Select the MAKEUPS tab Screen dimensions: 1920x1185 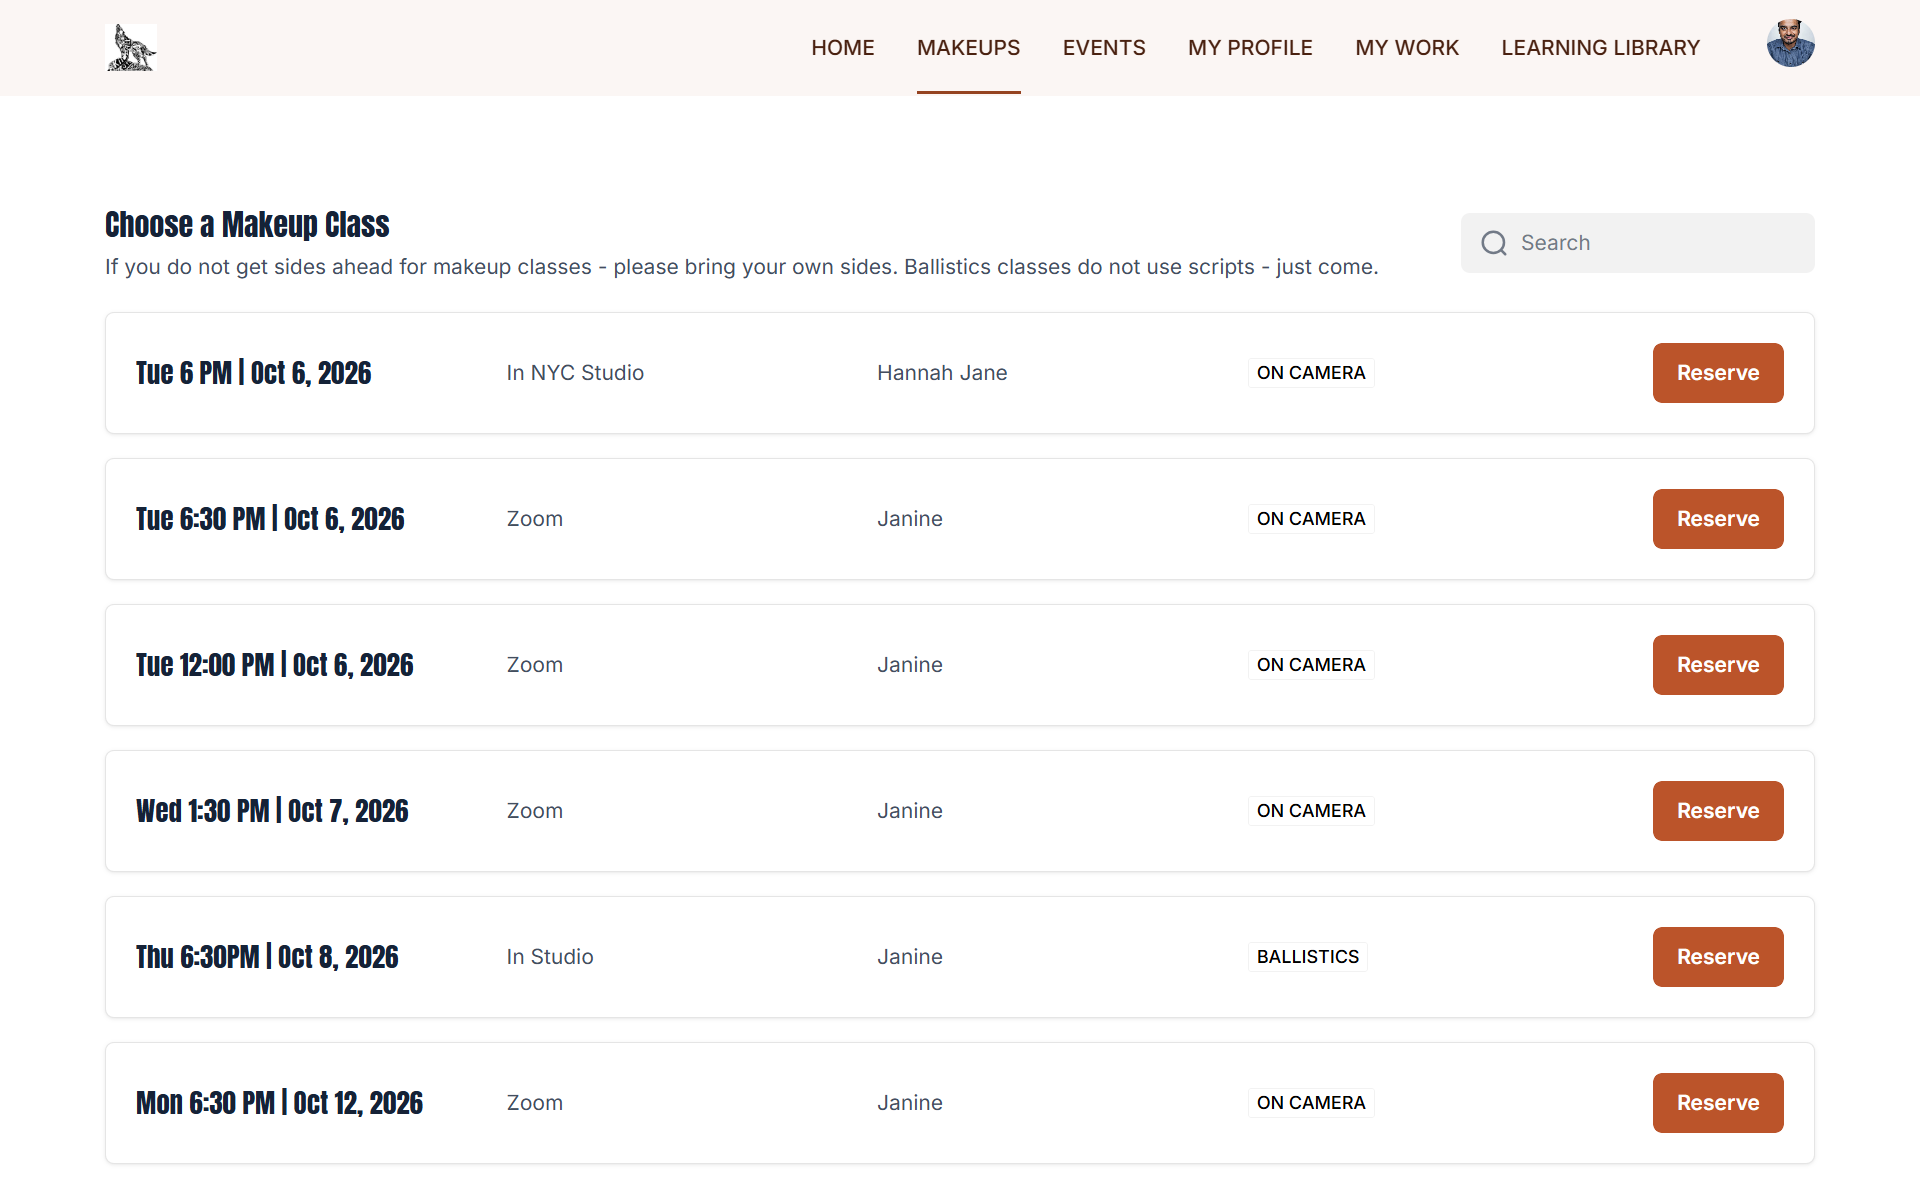(968, 48)
